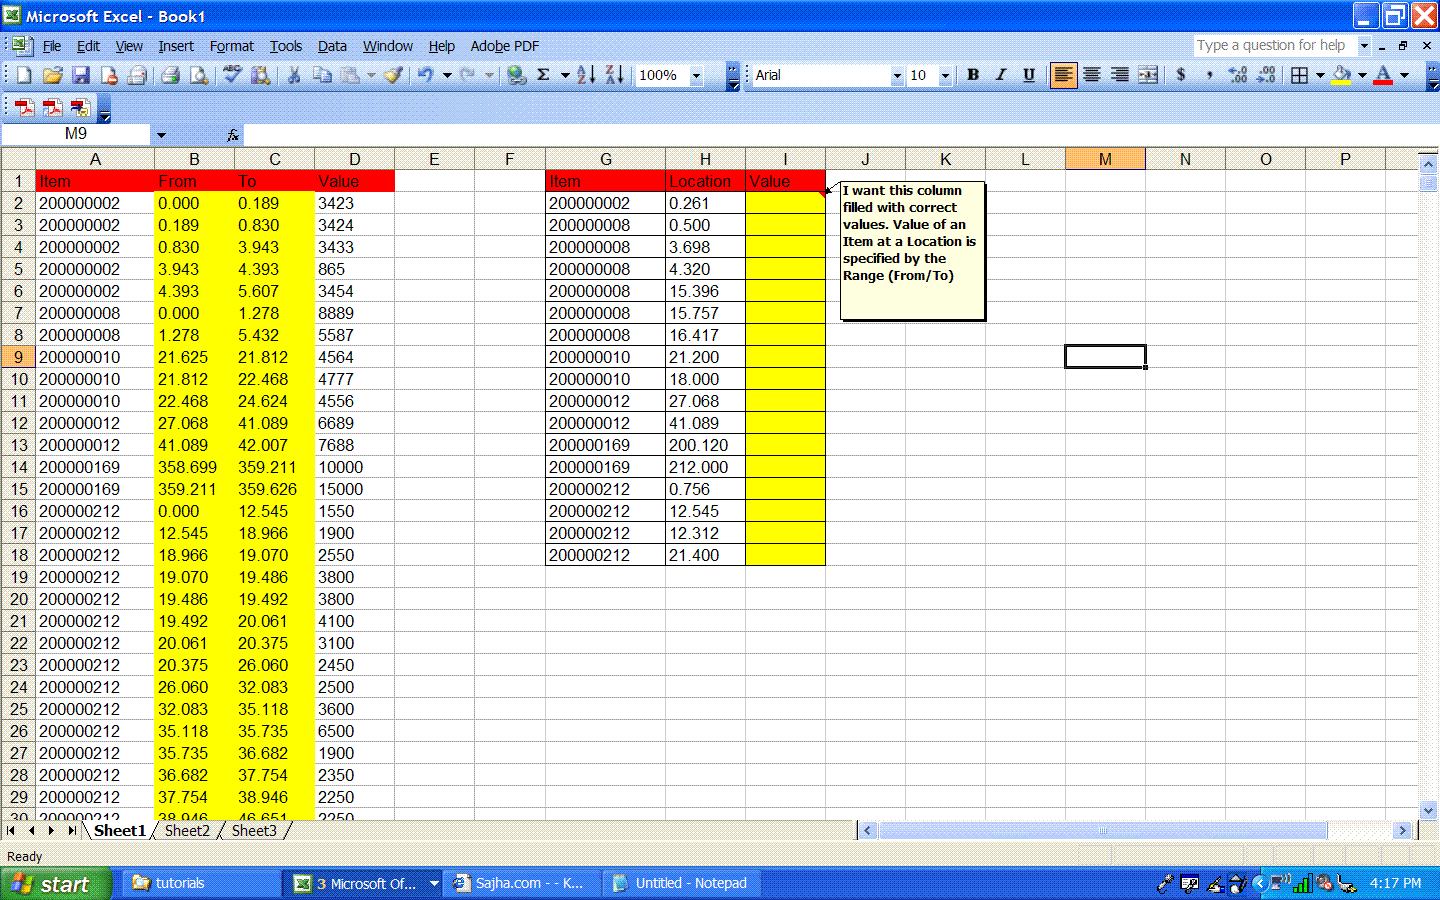Click the Print icon
Screen dimensions: 1440x900
[x=171, y=75]
